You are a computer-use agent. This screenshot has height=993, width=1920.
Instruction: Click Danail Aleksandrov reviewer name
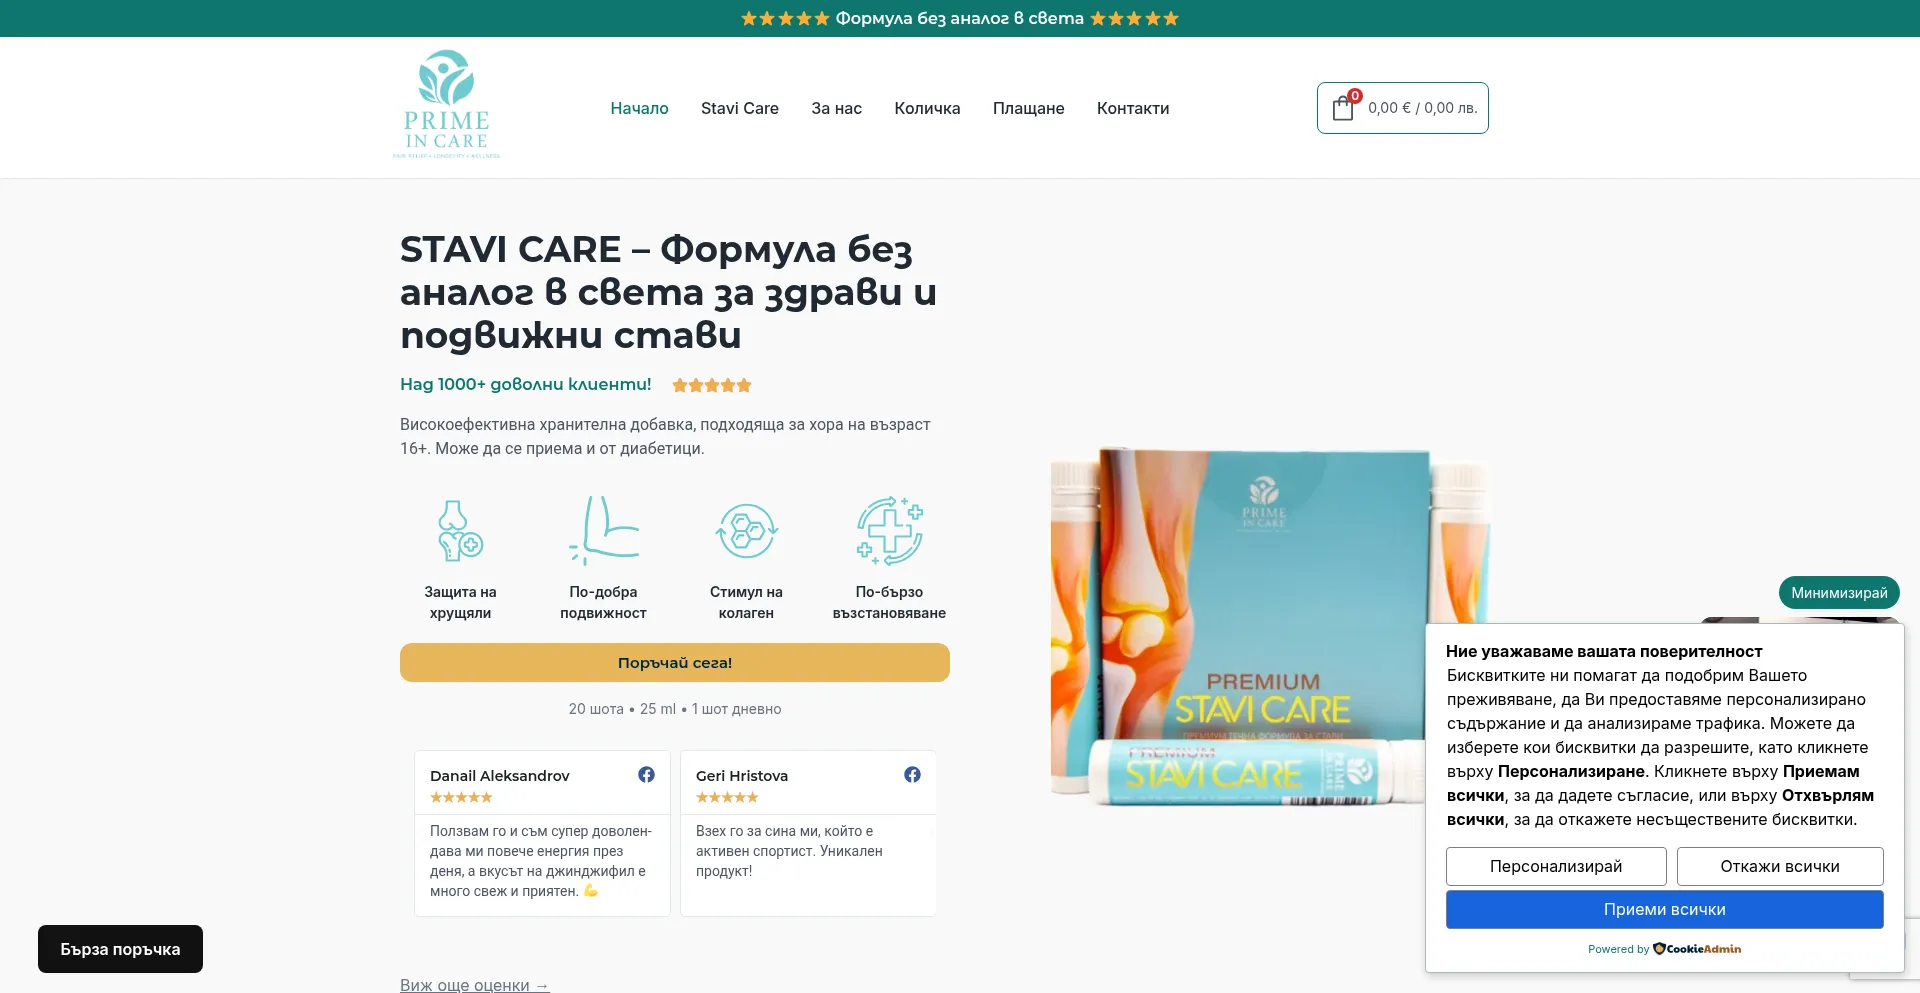(x=500, y=776)
